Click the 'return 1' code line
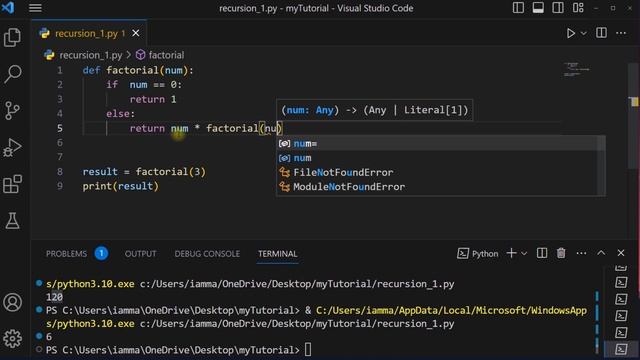The image size is (640, 360). coord(153,99)
